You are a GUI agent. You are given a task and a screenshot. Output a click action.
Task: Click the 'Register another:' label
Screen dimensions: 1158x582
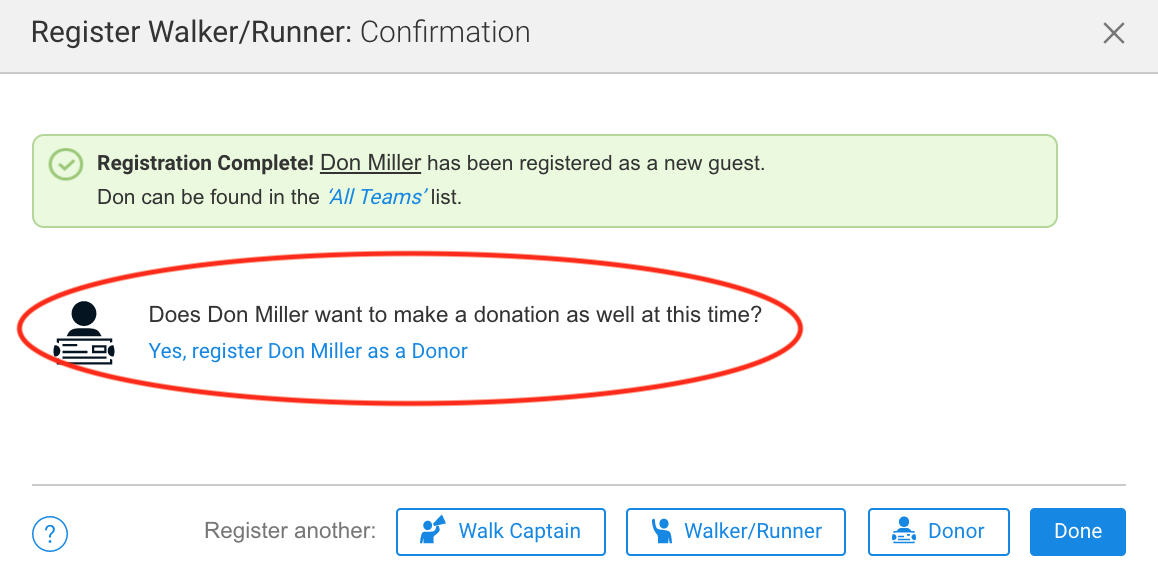point(290,531)
